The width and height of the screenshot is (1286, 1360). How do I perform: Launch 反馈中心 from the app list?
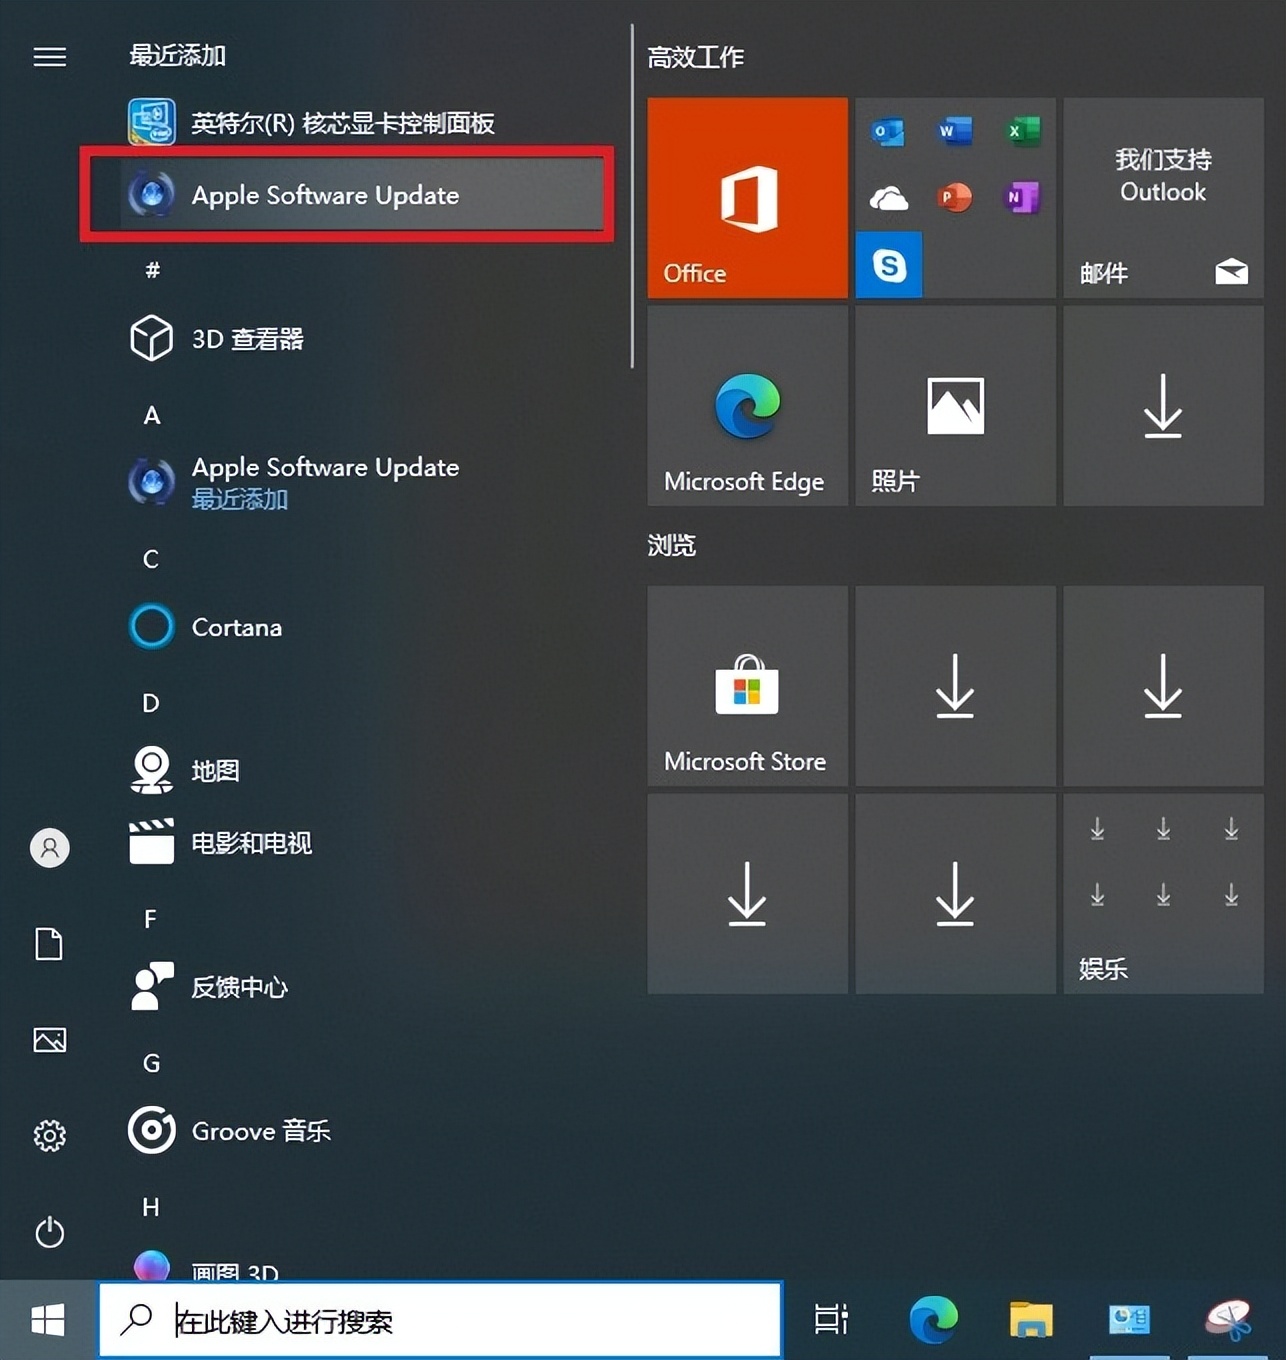tap(237, 987)
